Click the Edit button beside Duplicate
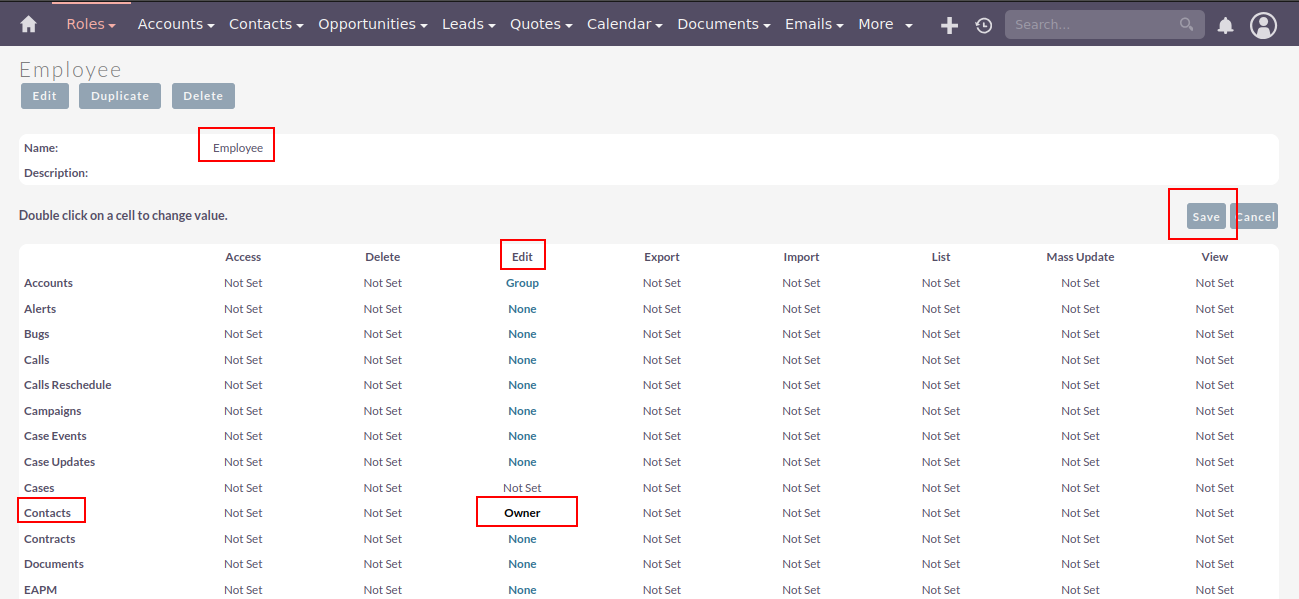The height and width of the screenshot is (599, 1299). coord(45,96)
